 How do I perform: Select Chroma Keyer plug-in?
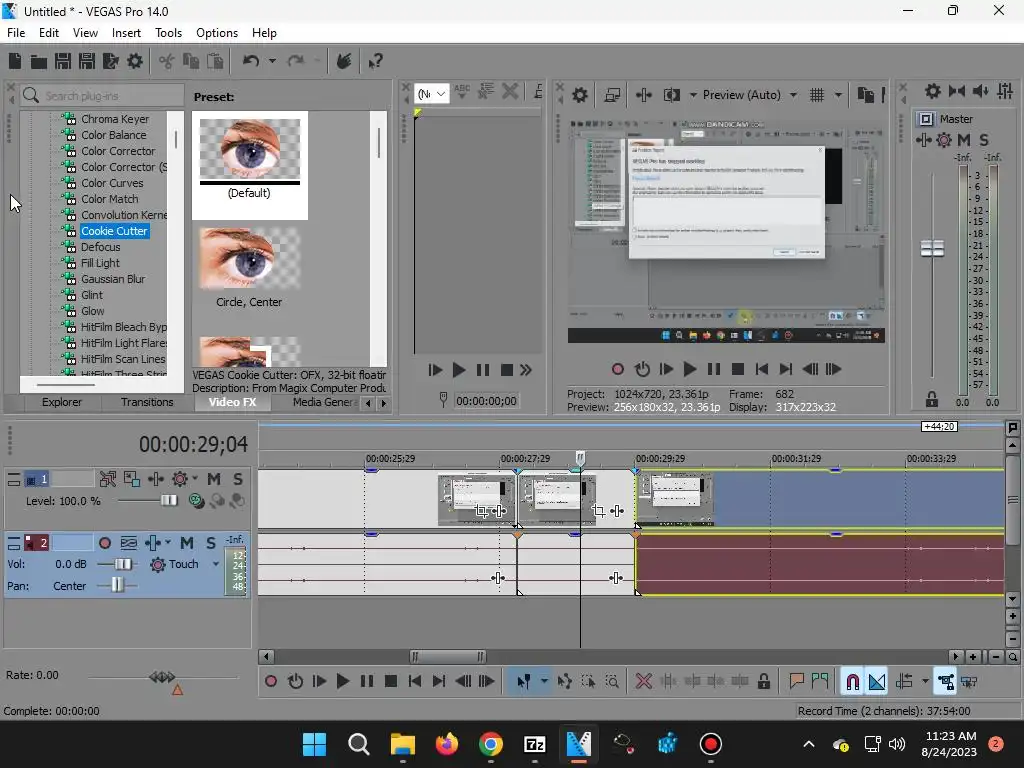tap(115, 119)
